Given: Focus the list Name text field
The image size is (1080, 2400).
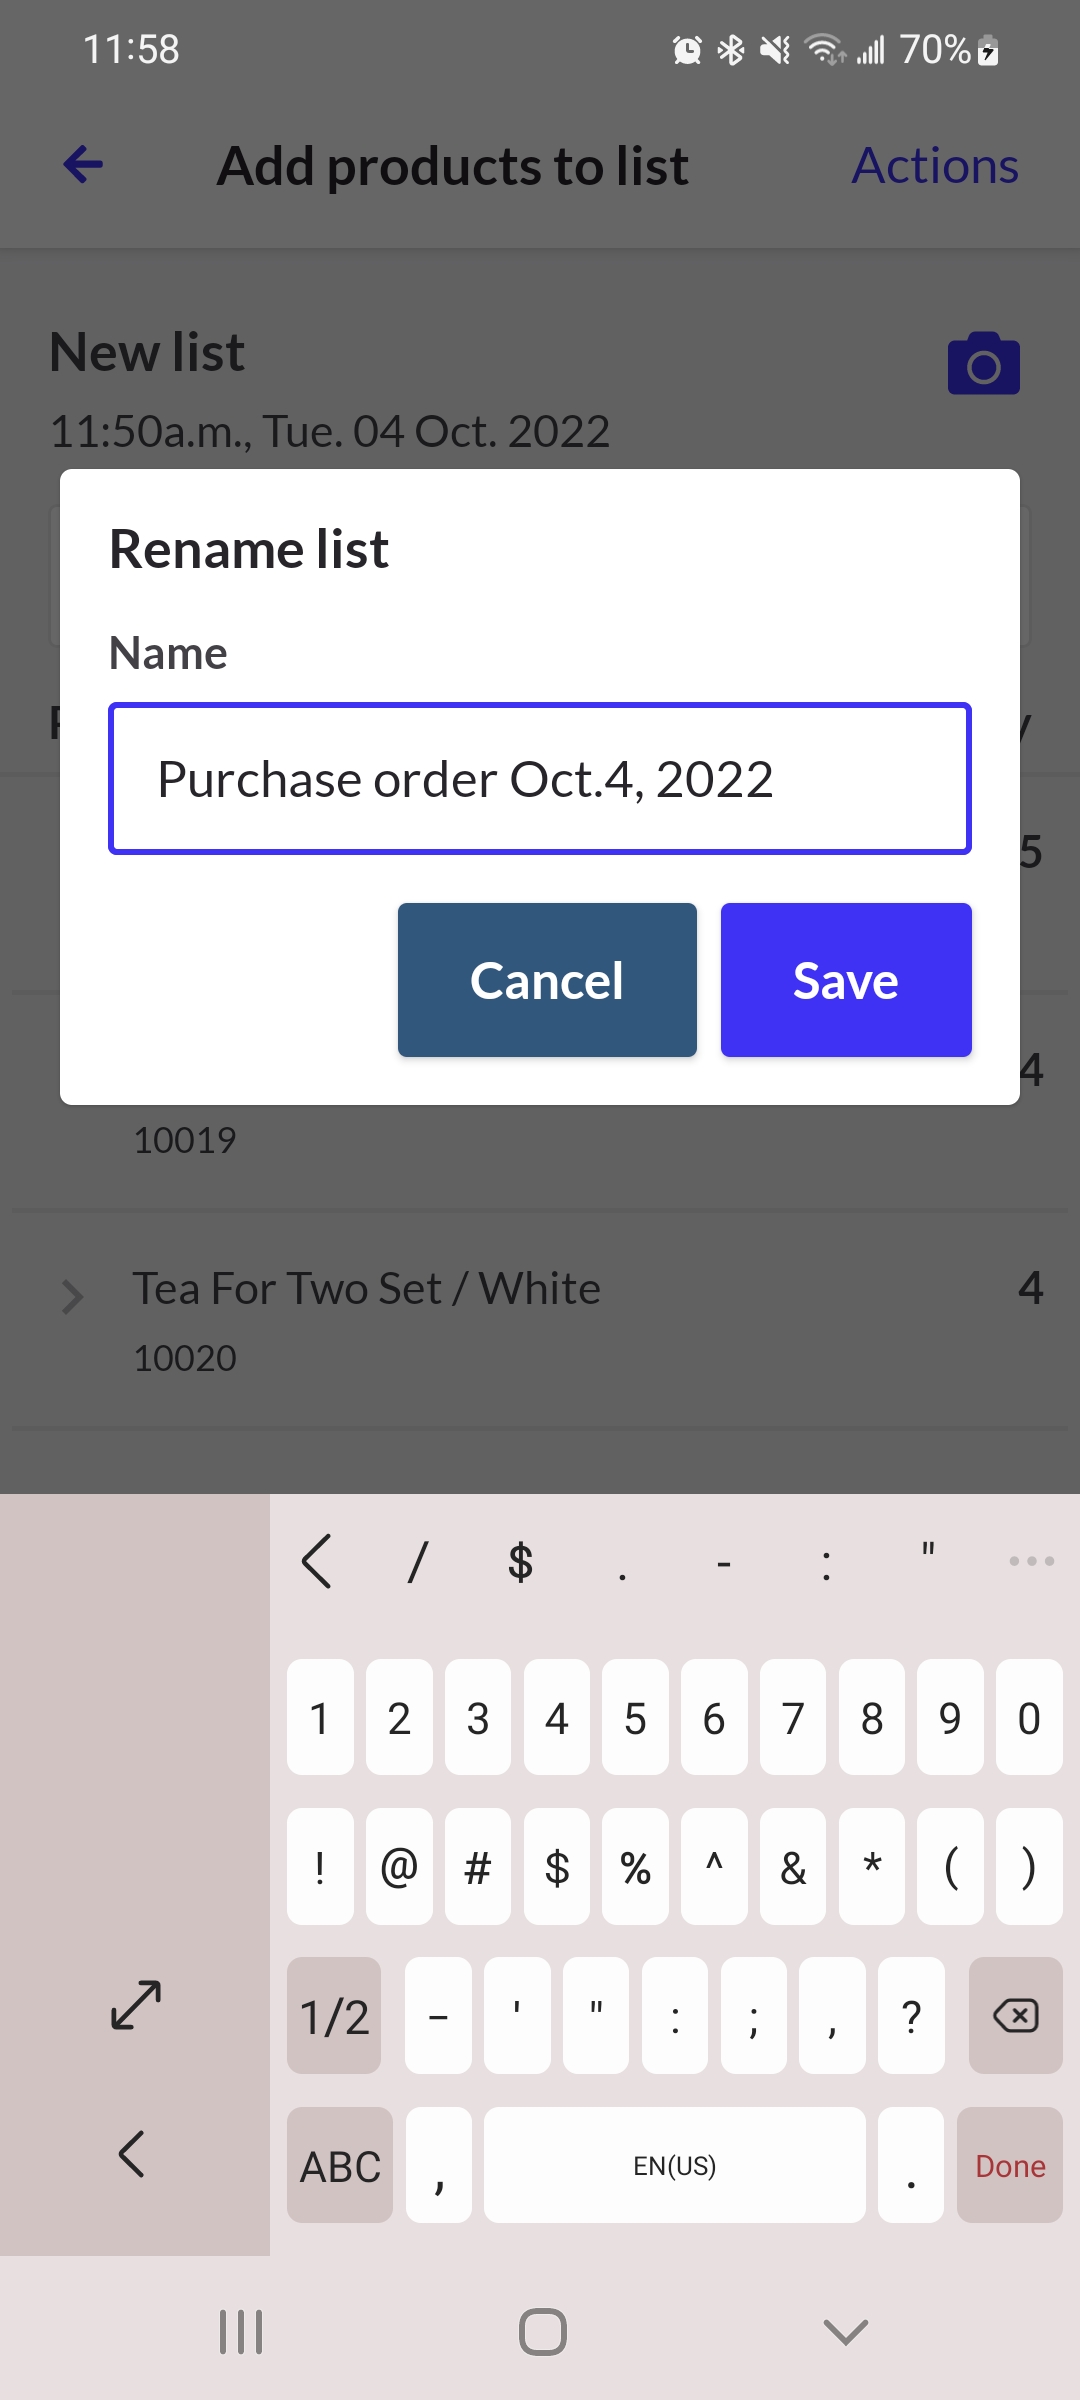Looking at the screenshot, I should [540, 779].
